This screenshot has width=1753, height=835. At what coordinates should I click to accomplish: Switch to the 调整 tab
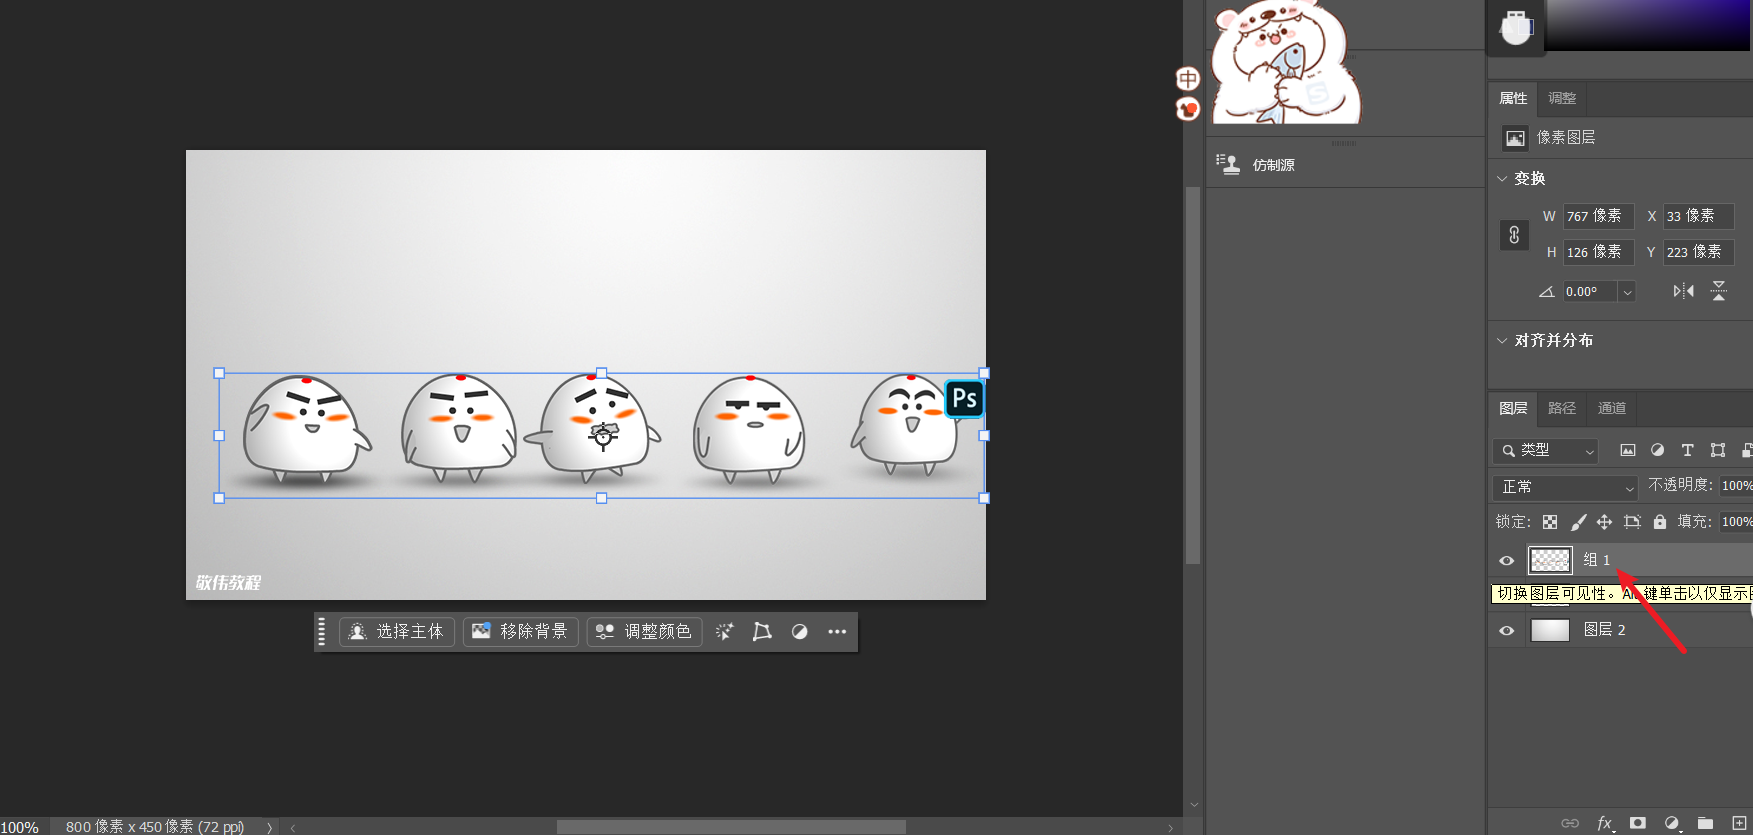click(1562, 98)
